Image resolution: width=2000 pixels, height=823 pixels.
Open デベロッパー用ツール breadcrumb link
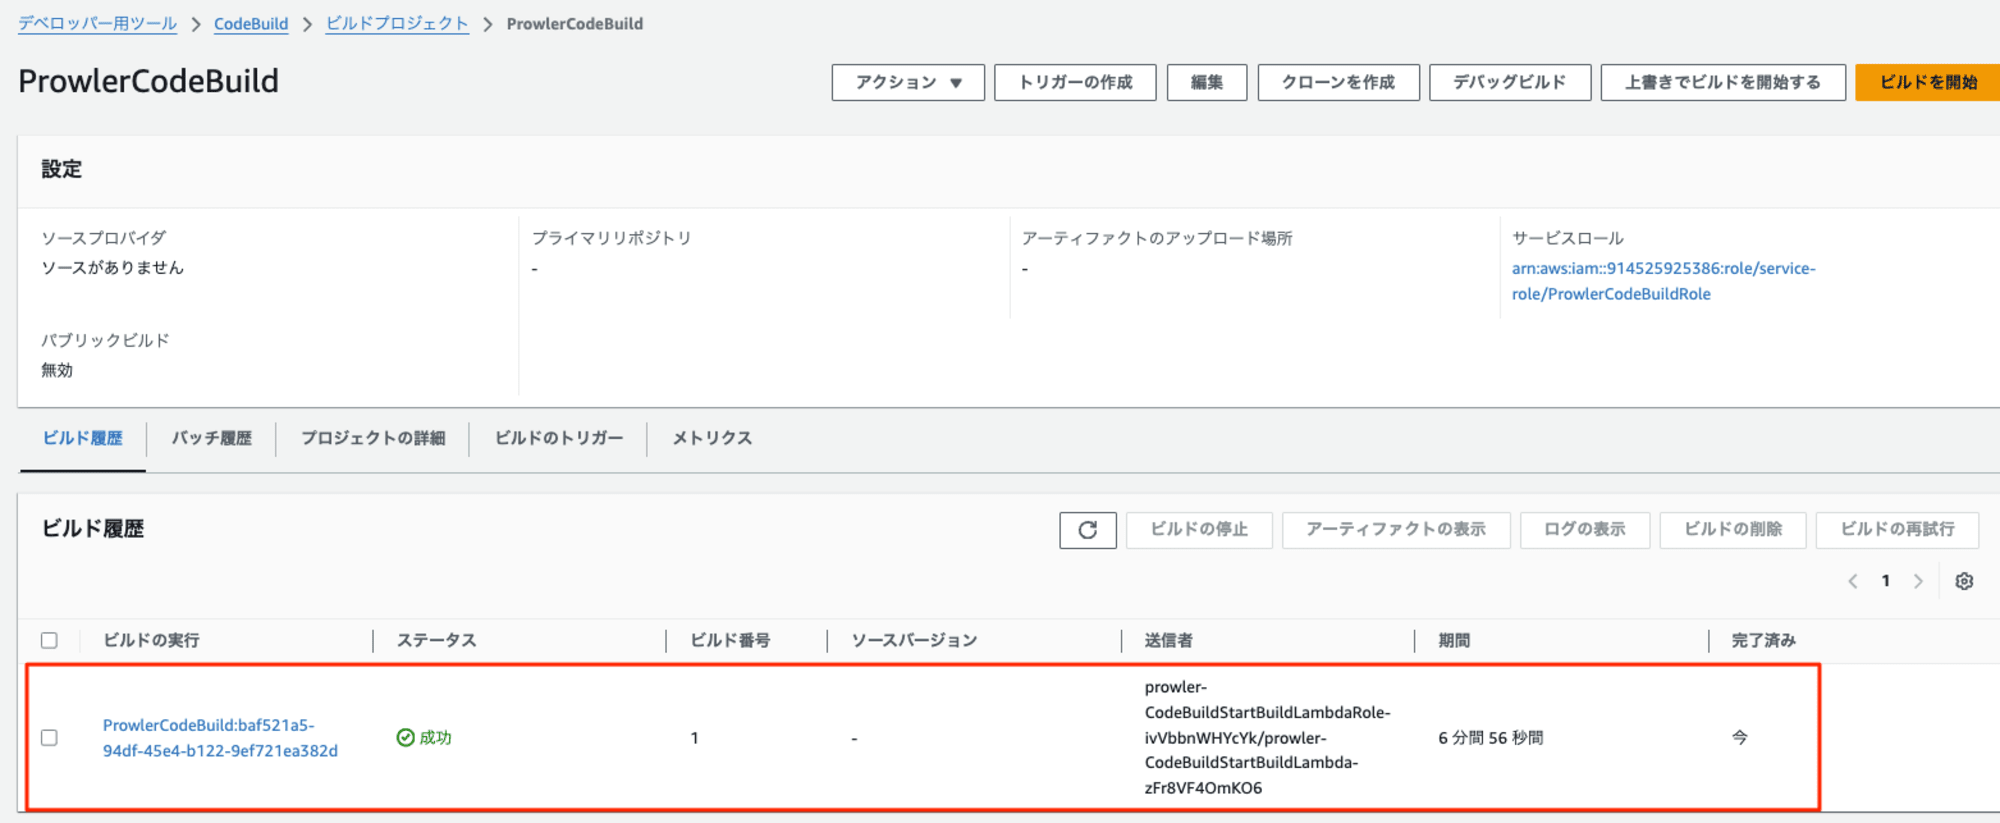(98, 23)
